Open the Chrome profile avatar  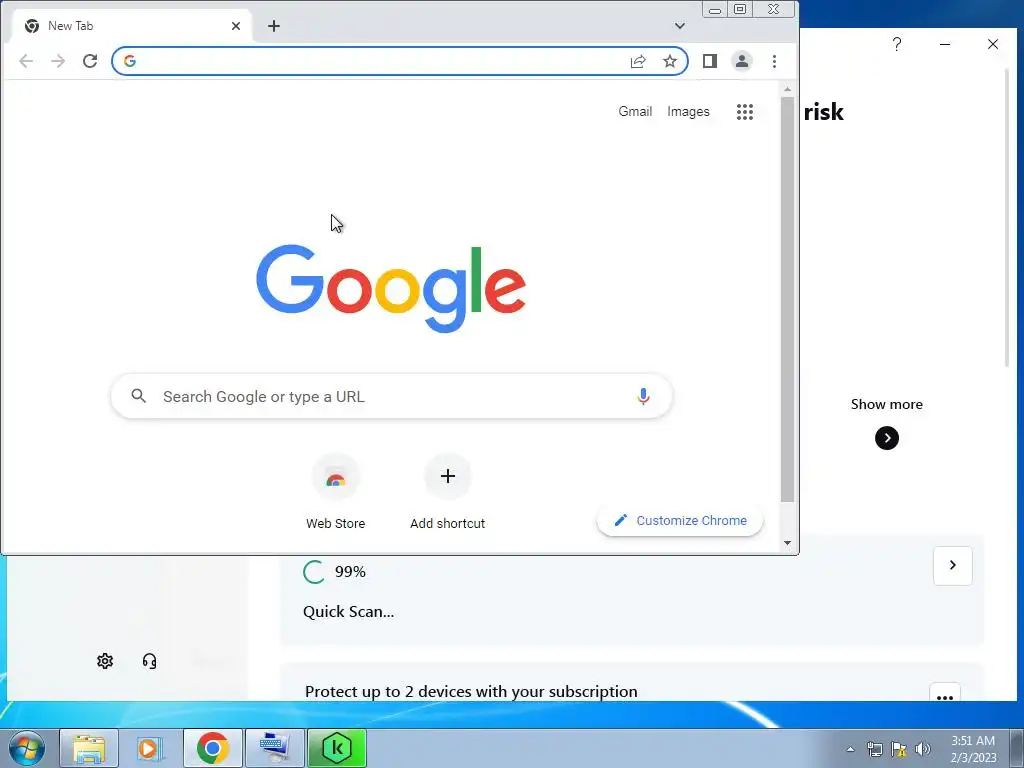[742, 61]
